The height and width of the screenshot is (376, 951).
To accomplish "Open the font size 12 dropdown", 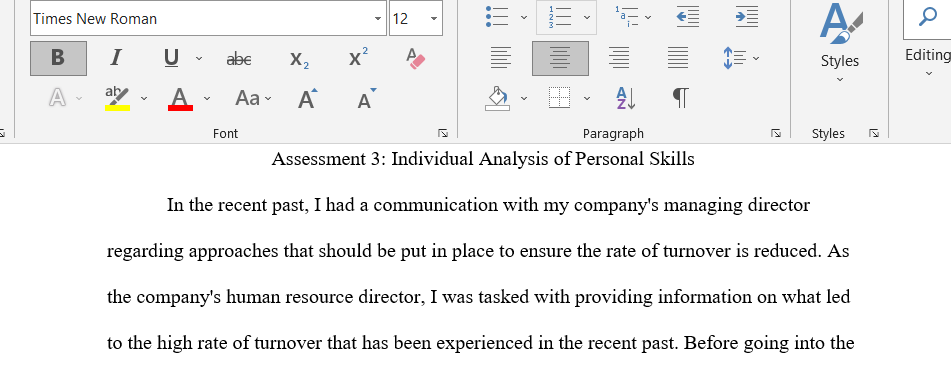I will (x=434, y=19).
